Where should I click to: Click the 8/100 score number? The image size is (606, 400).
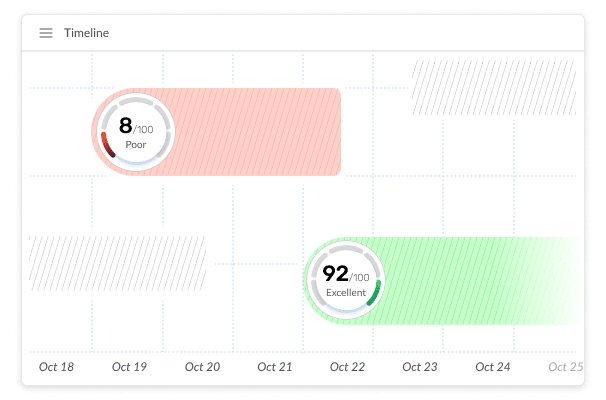[x=136, y=126]
